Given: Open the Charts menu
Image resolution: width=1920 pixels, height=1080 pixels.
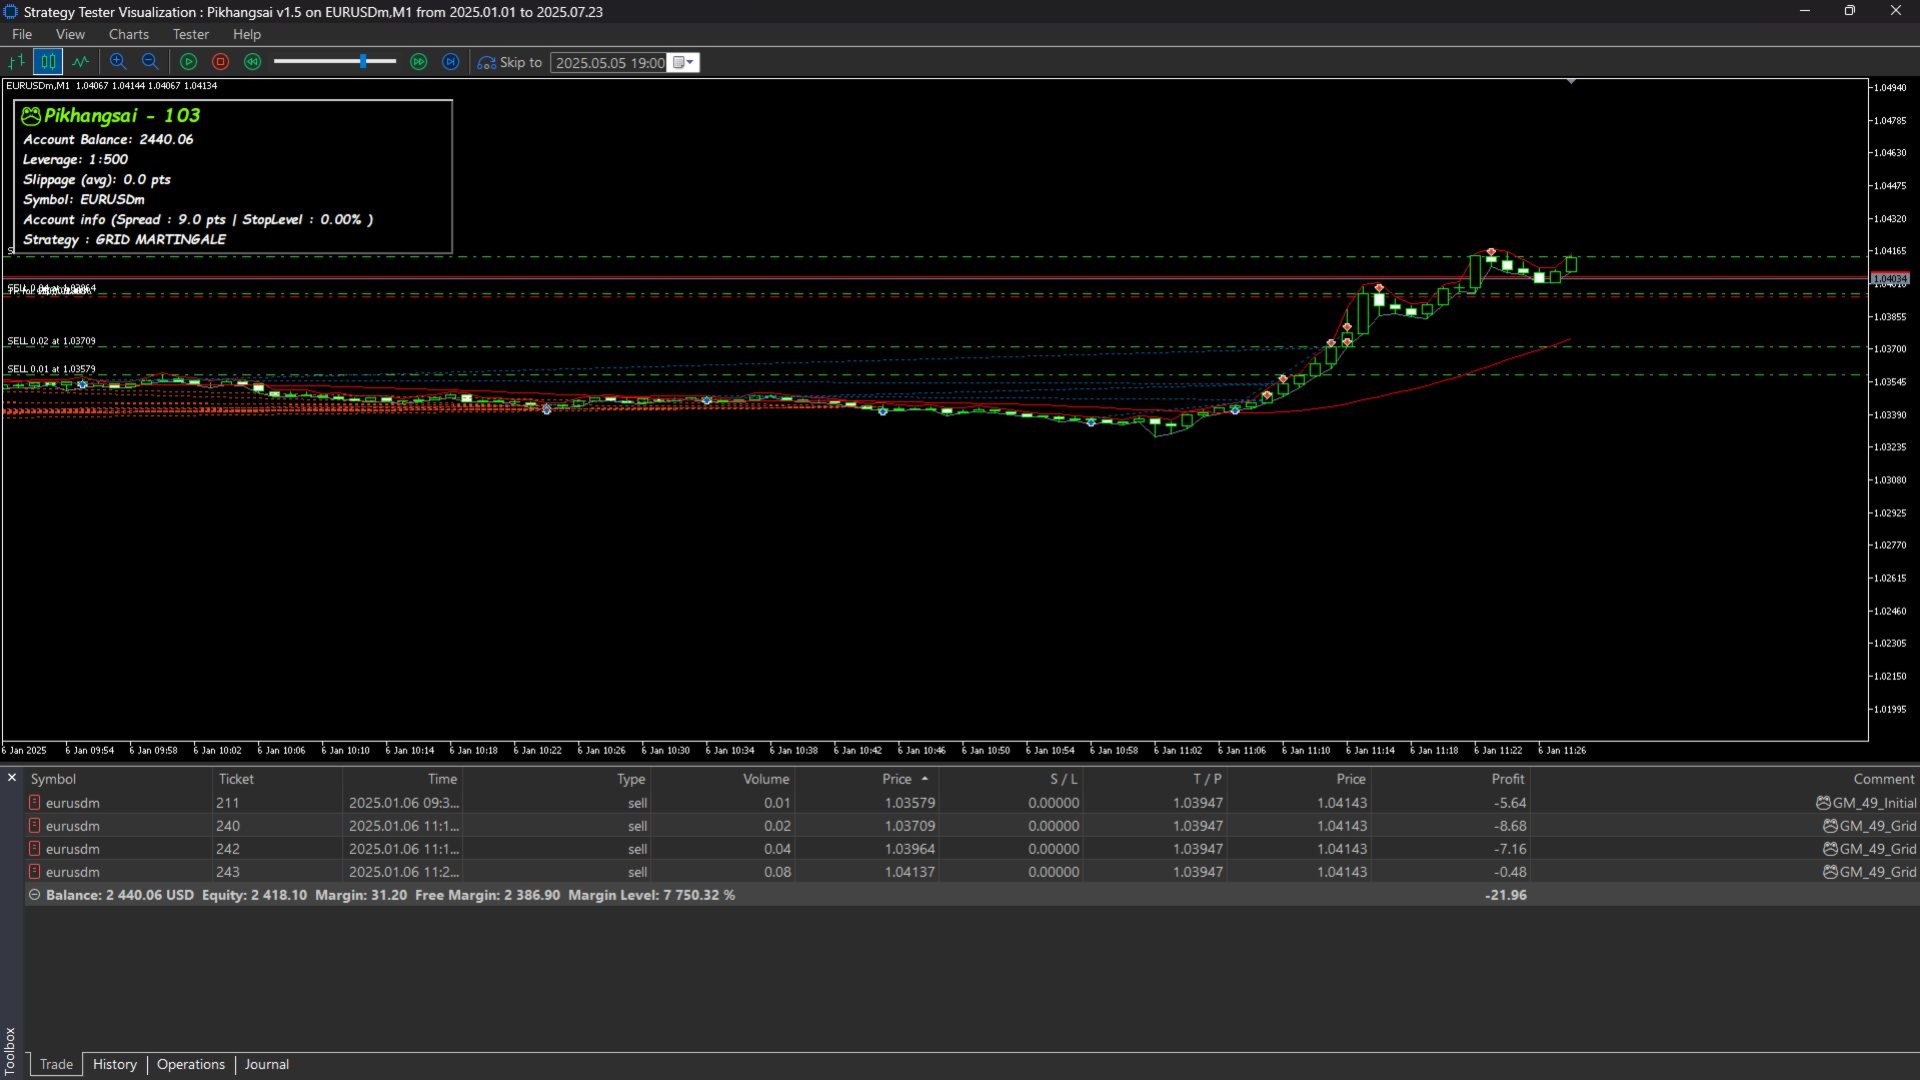Looking at the screenshot, I should [129, 34].
